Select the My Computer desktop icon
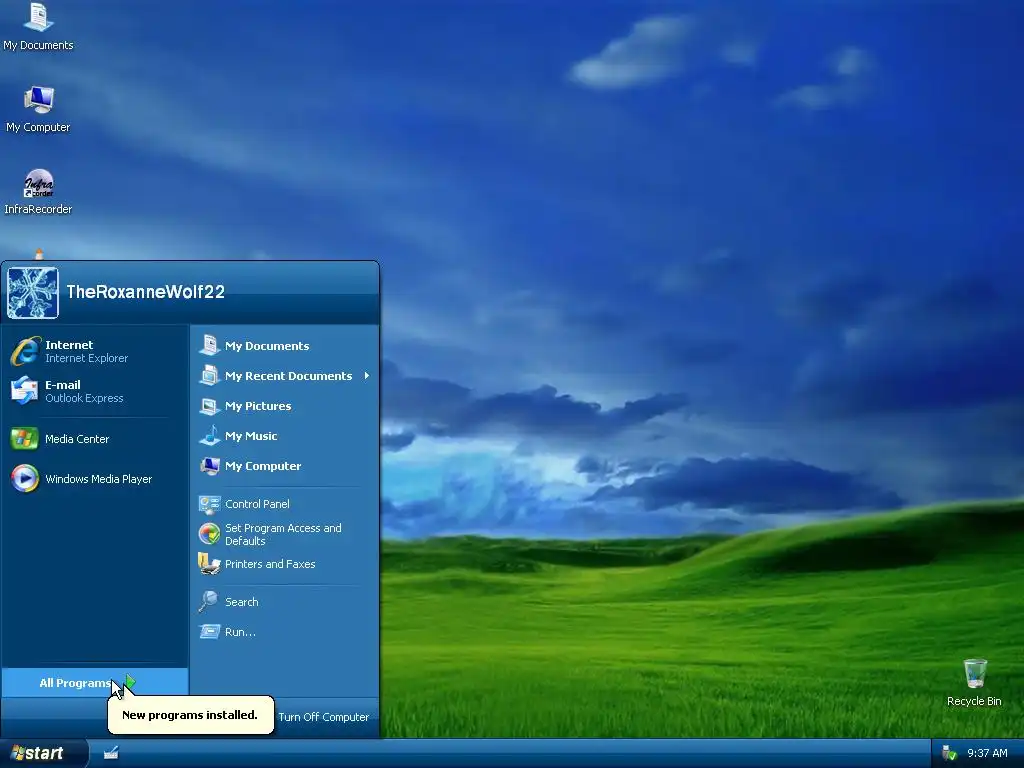 pyautogui.click(x=38, y=109)
